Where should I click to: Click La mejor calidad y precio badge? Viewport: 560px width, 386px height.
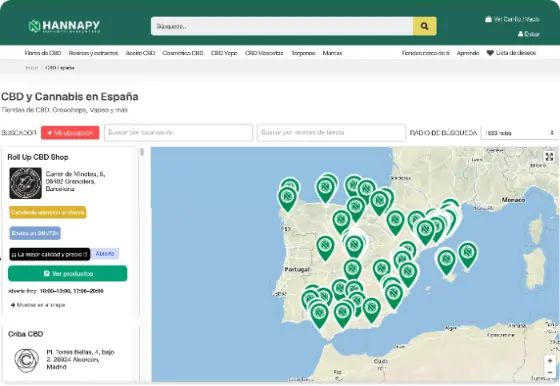coord(50,254)
